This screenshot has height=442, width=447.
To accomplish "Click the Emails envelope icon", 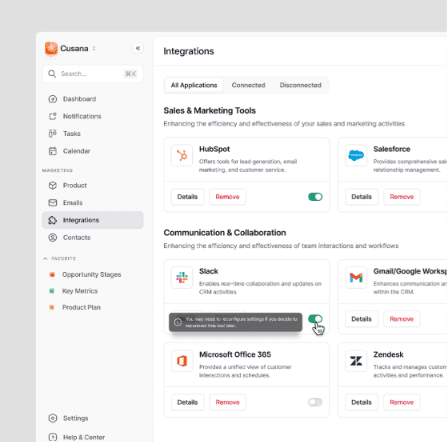I will coord(53,203).
